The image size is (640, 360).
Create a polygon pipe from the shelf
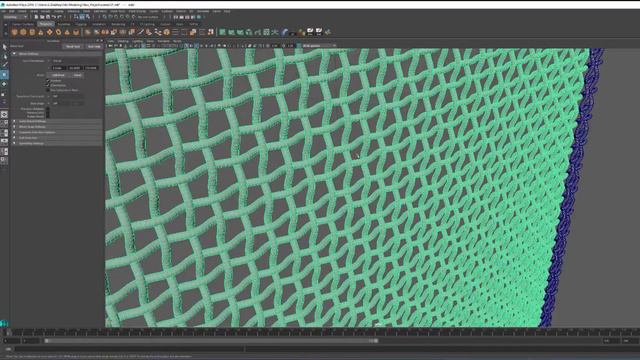(76, 32)
